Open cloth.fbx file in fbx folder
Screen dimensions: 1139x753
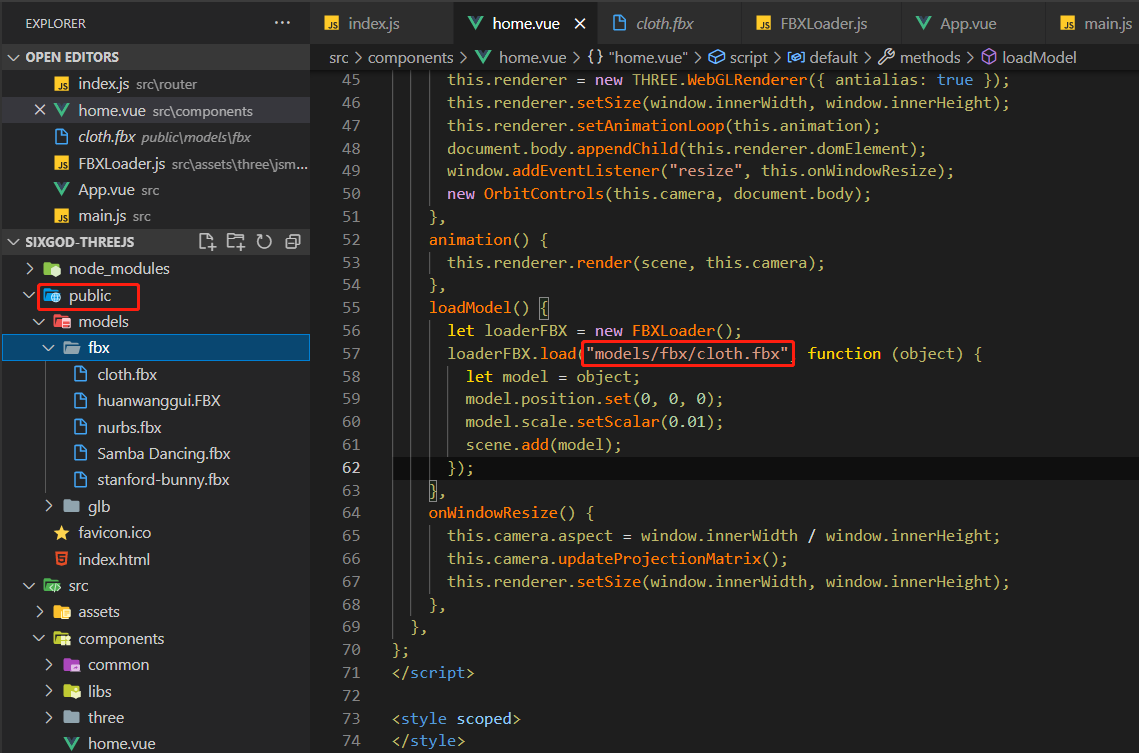[x=155, y=375]
